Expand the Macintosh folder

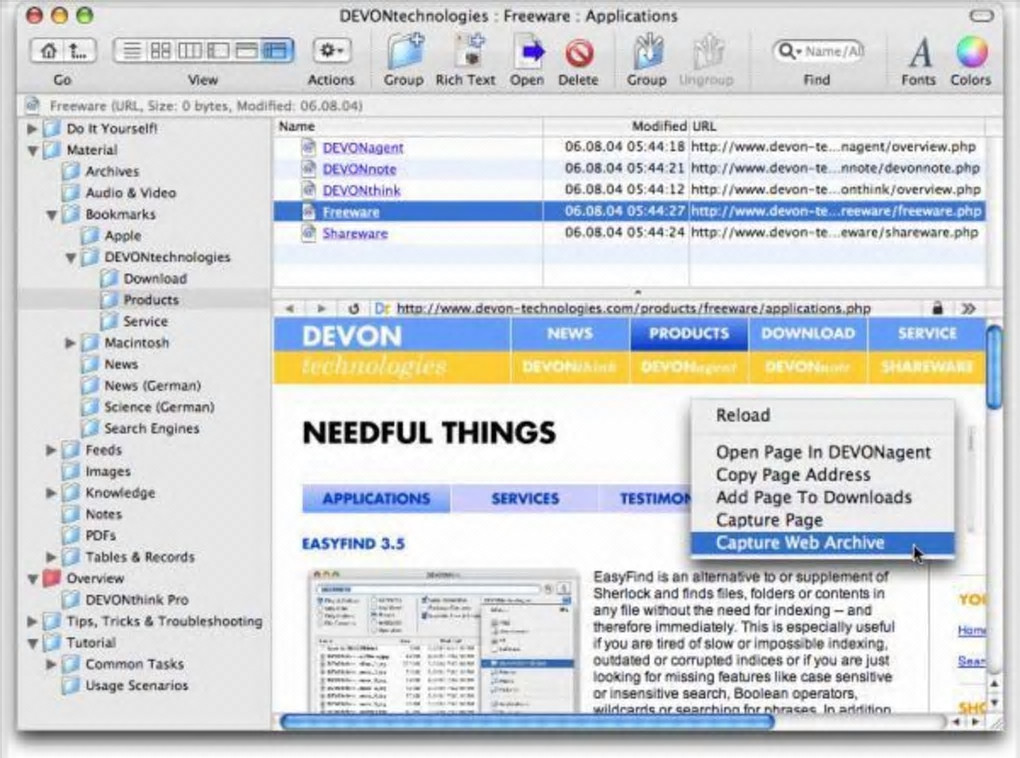[x=70, y=343]
